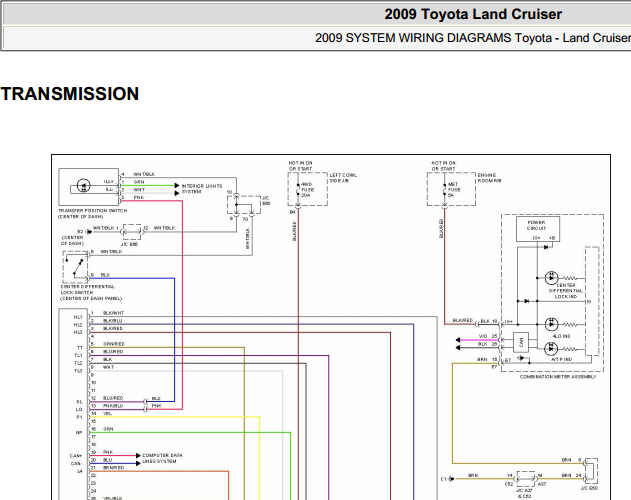631x500 pixels.
Task: Click the center differential lock indicator LED symbol
Action: pos(551,278)
